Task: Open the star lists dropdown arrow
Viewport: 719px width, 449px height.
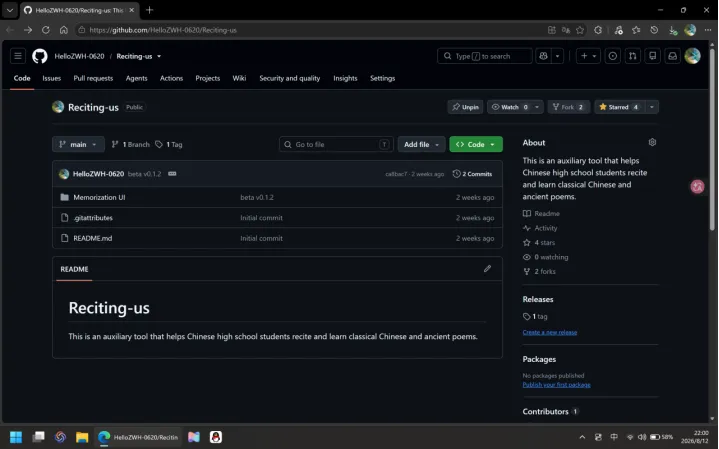Action: 652,107
